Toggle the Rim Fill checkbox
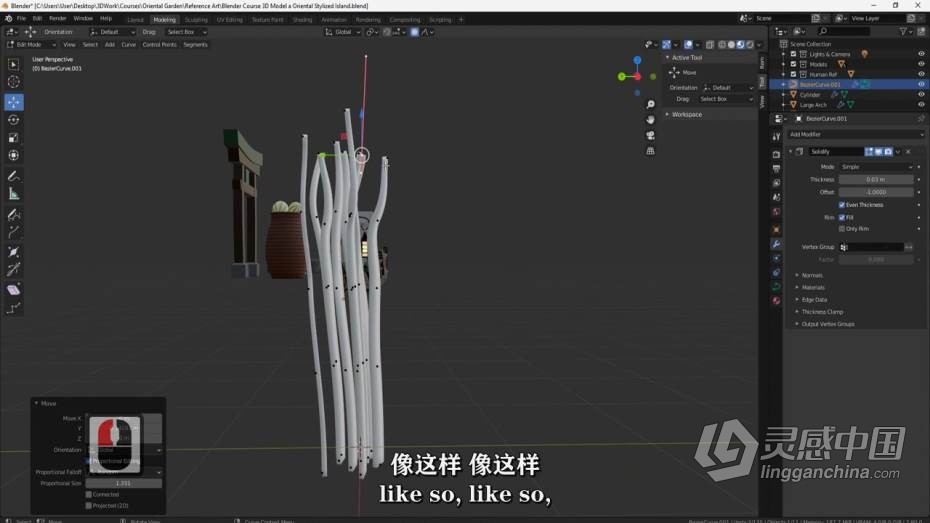The image size is (930, 523). (842, 217)
